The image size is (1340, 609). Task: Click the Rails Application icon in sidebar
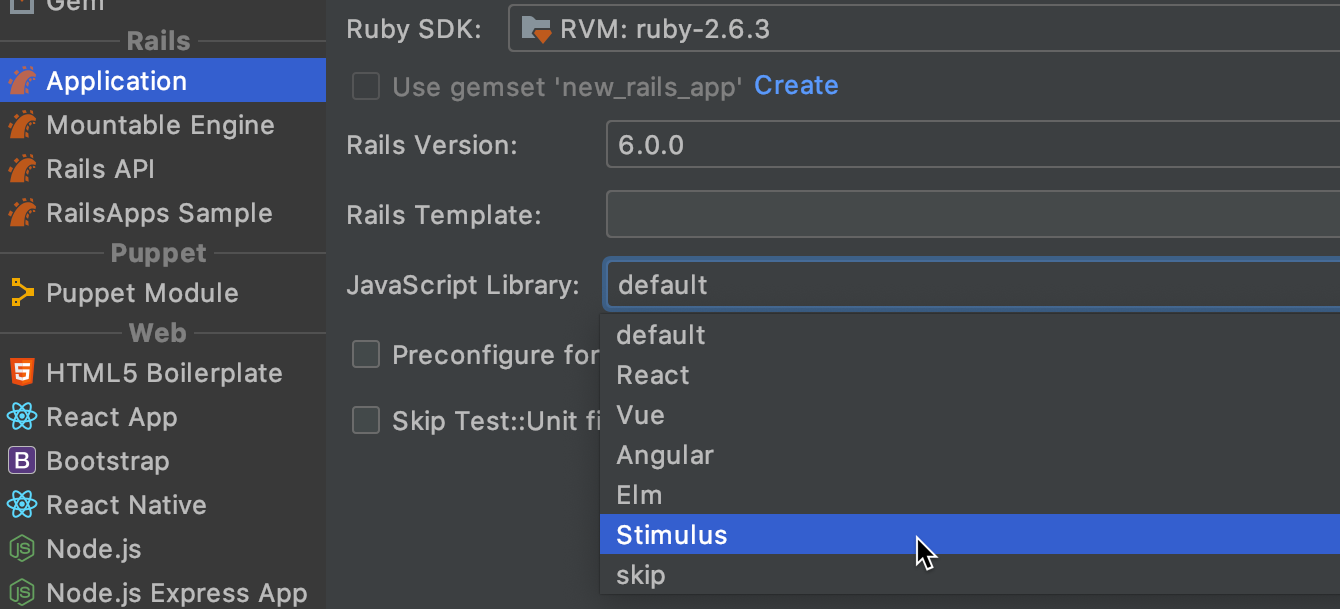pos(22,81)
